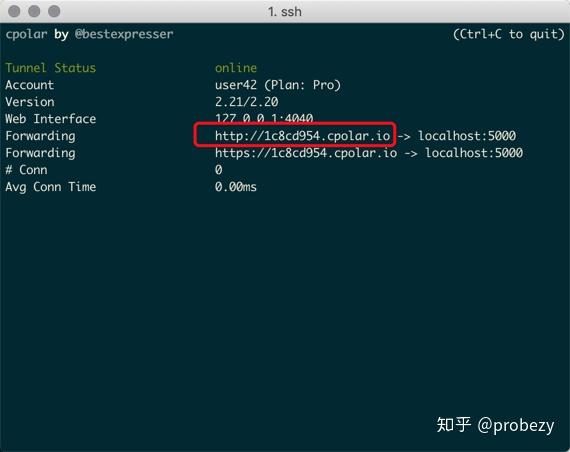Screen dimensions: 570x452
Task: Click the 'Tunnel Status' label
Action: [51, 68]
